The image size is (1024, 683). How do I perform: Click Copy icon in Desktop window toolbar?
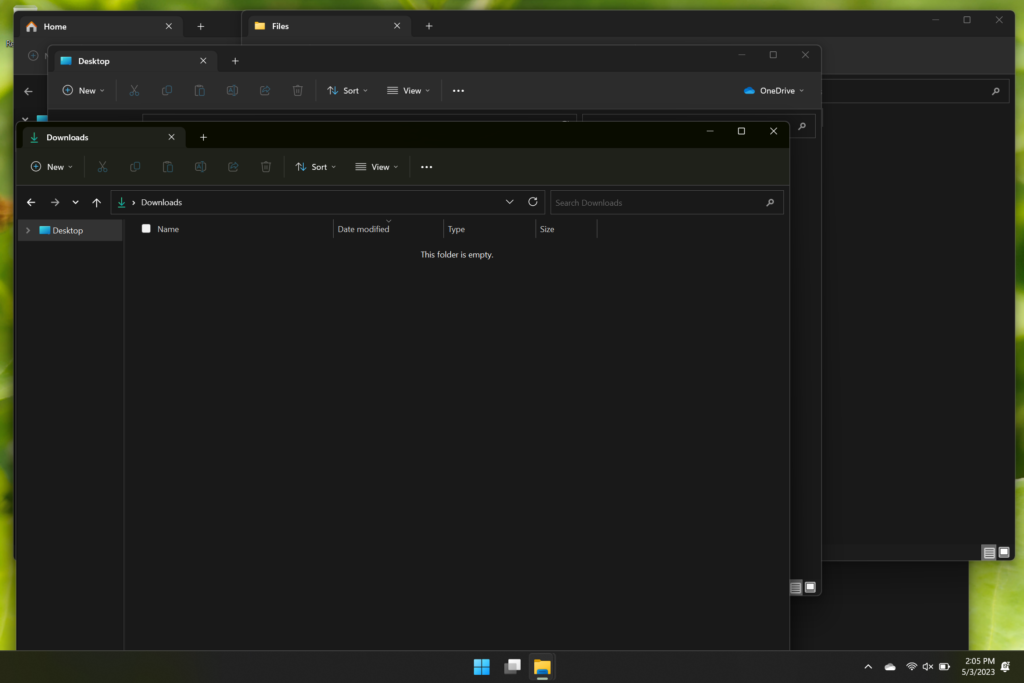[167, 91]
